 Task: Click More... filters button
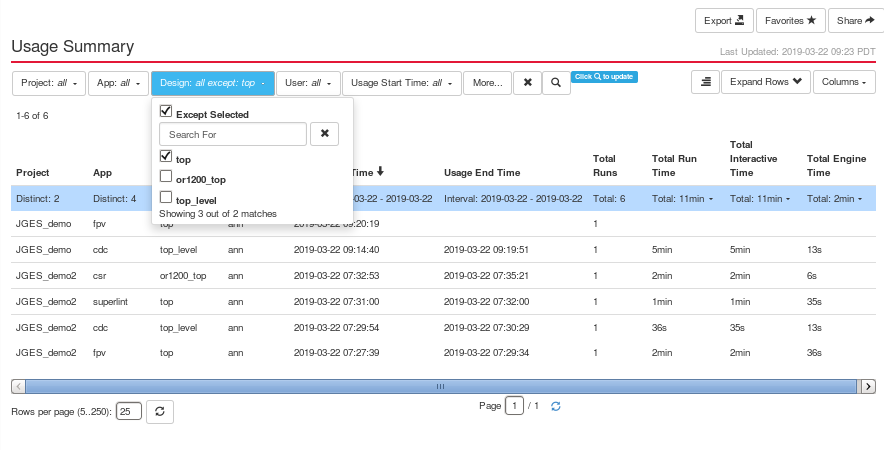click(x=488, y=83)
